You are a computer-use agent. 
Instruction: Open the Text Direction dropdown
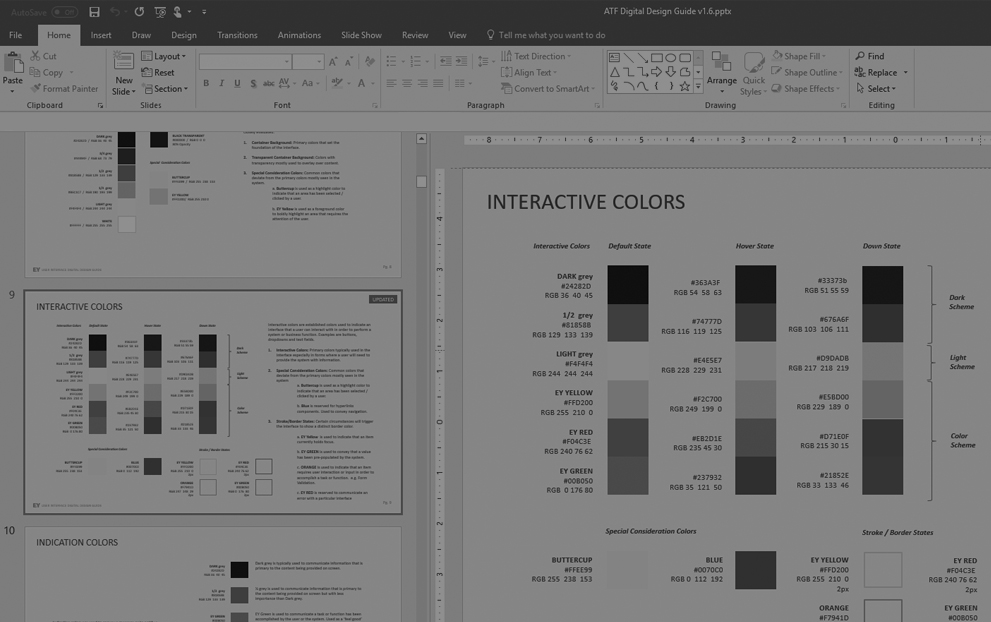536,56
